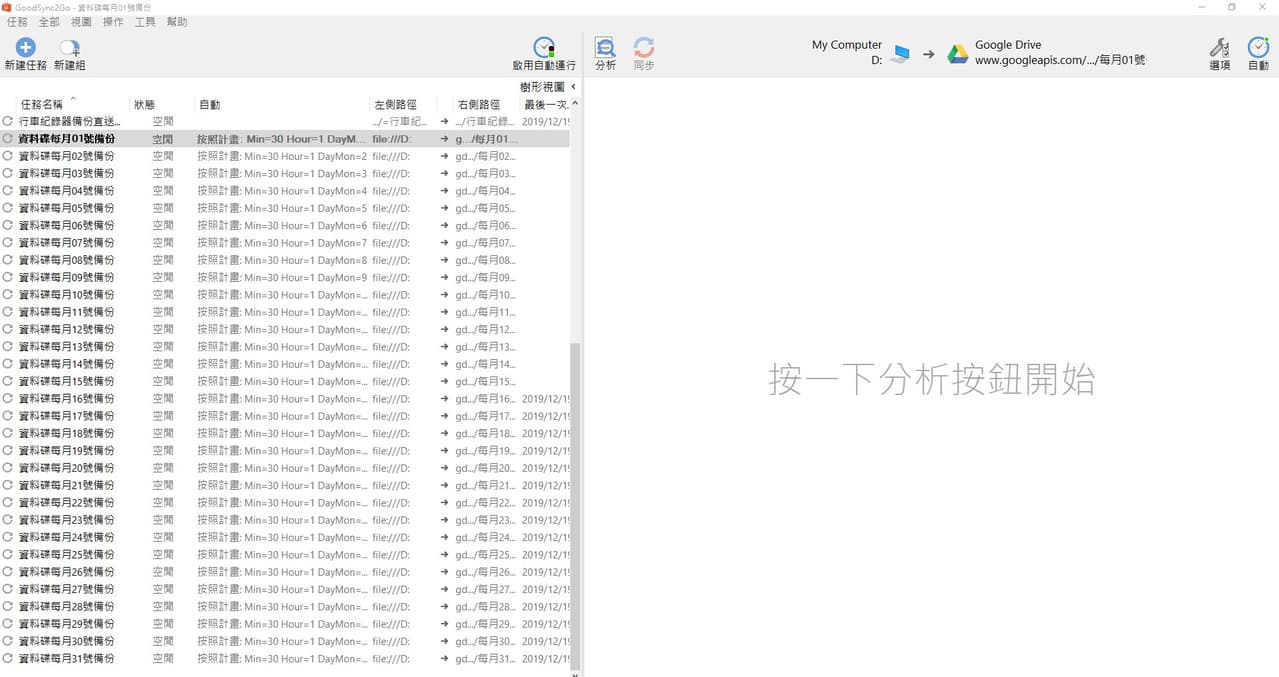The image size is (1279, 677).
Task: Open 選項 (Options) wrench icon
Action: pyautogui.click(x=1219, y=48)
